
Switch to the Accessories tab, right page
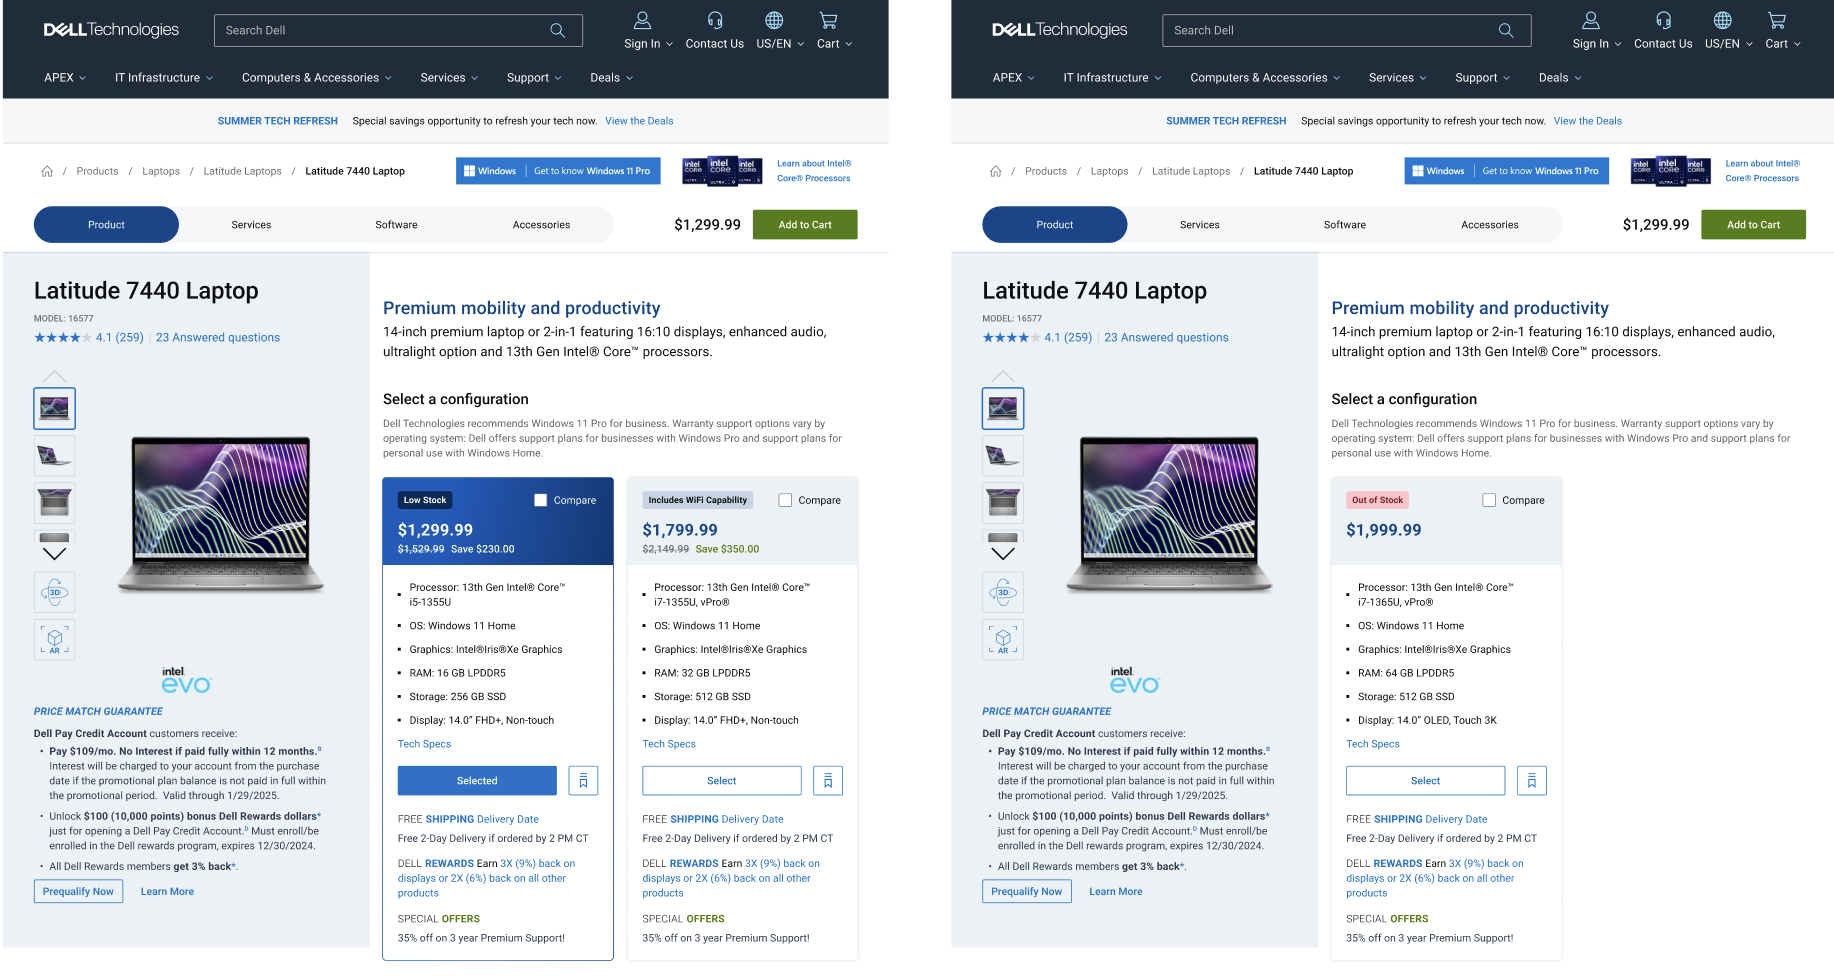pyautogui.click(x=1490, y=225)
